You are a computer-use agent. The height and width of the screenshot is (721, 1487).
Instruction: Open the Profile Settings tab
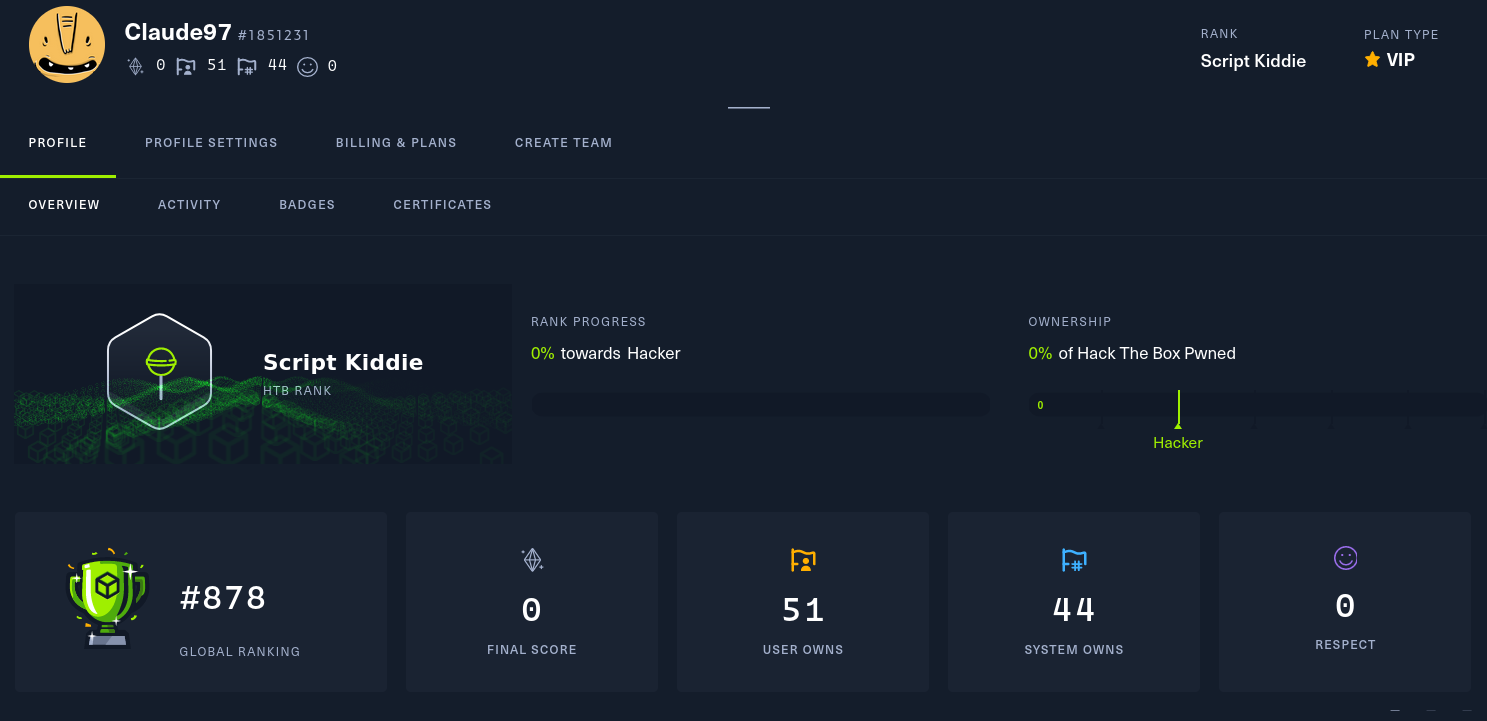click(x=211, y=143)
